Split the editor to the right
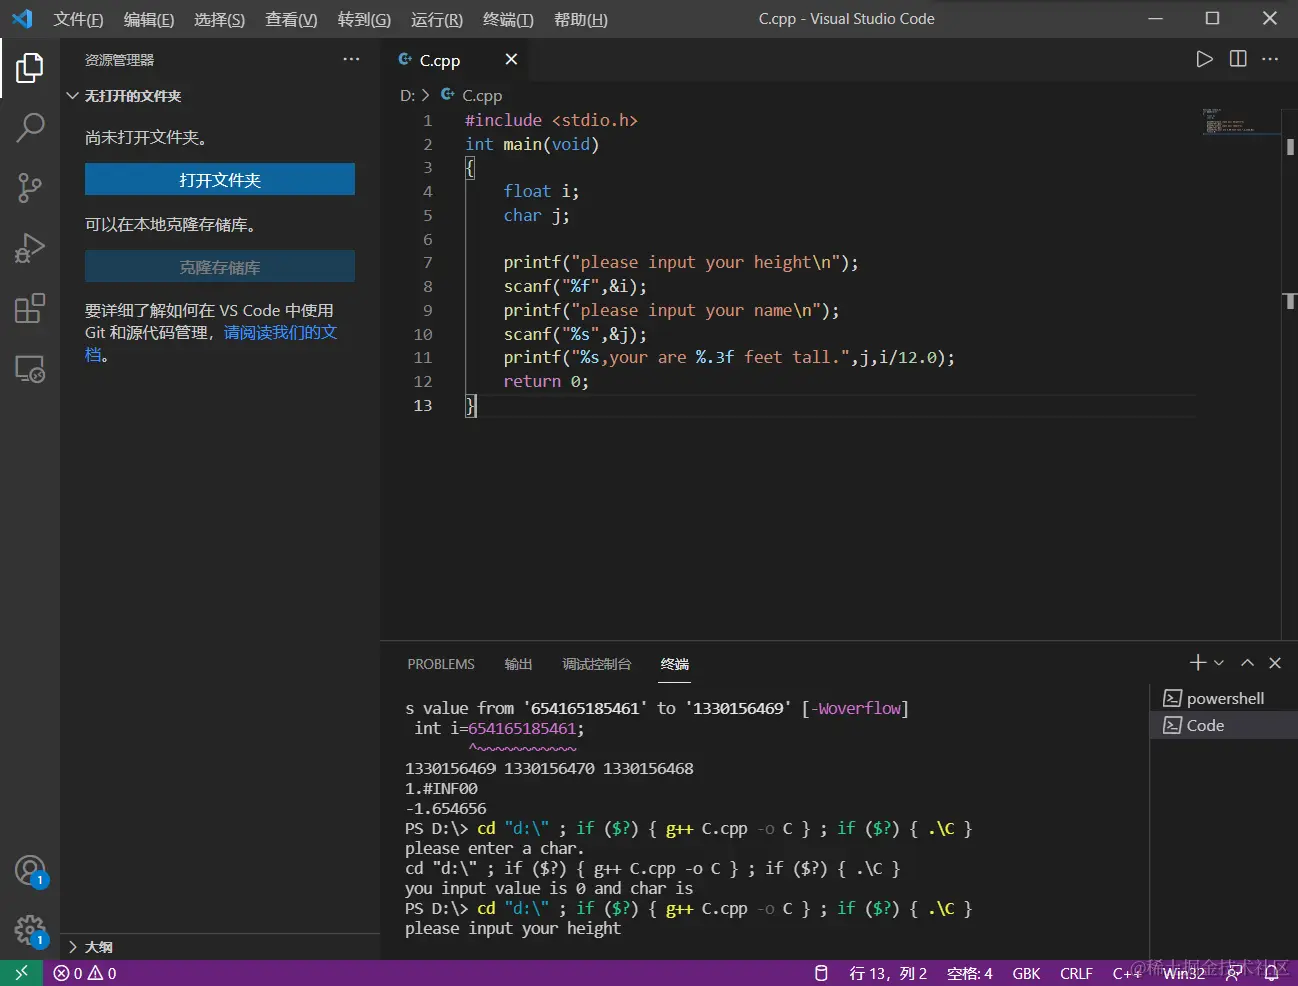 tap(1238, 59)
